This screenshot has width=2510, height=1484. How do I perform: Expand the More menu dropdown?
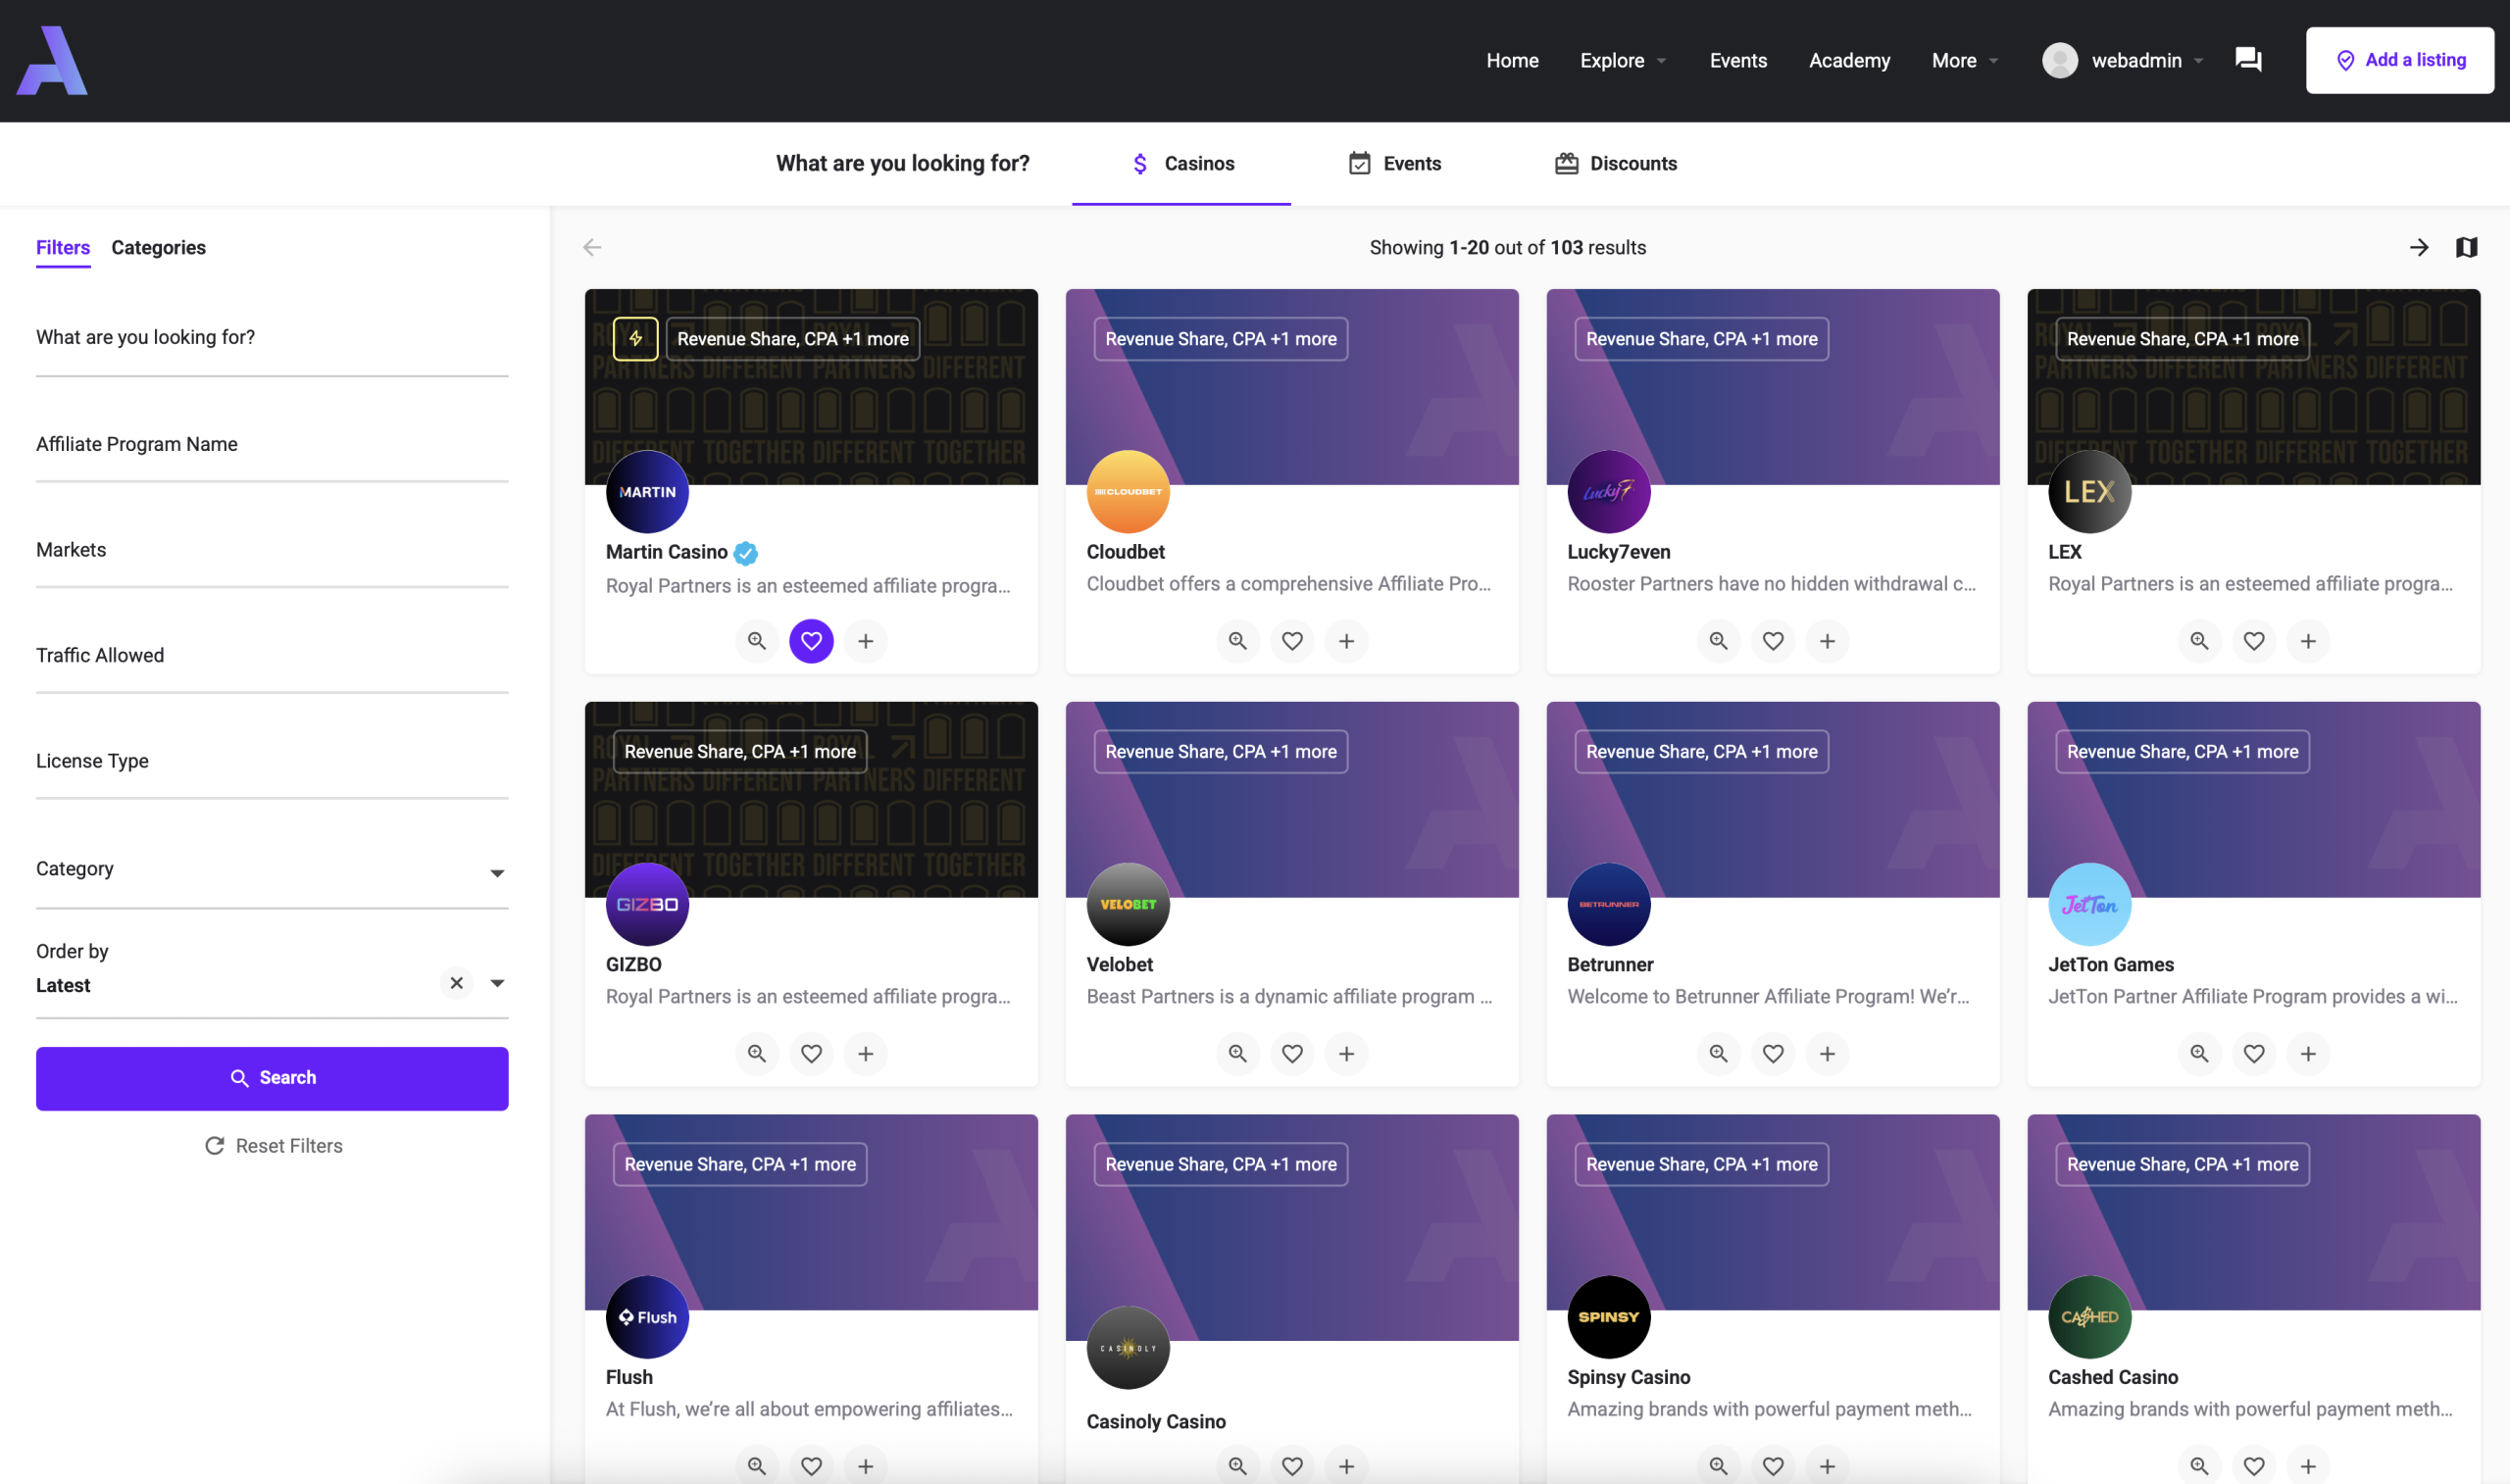pyautogui.click(x=1965, y=60)
